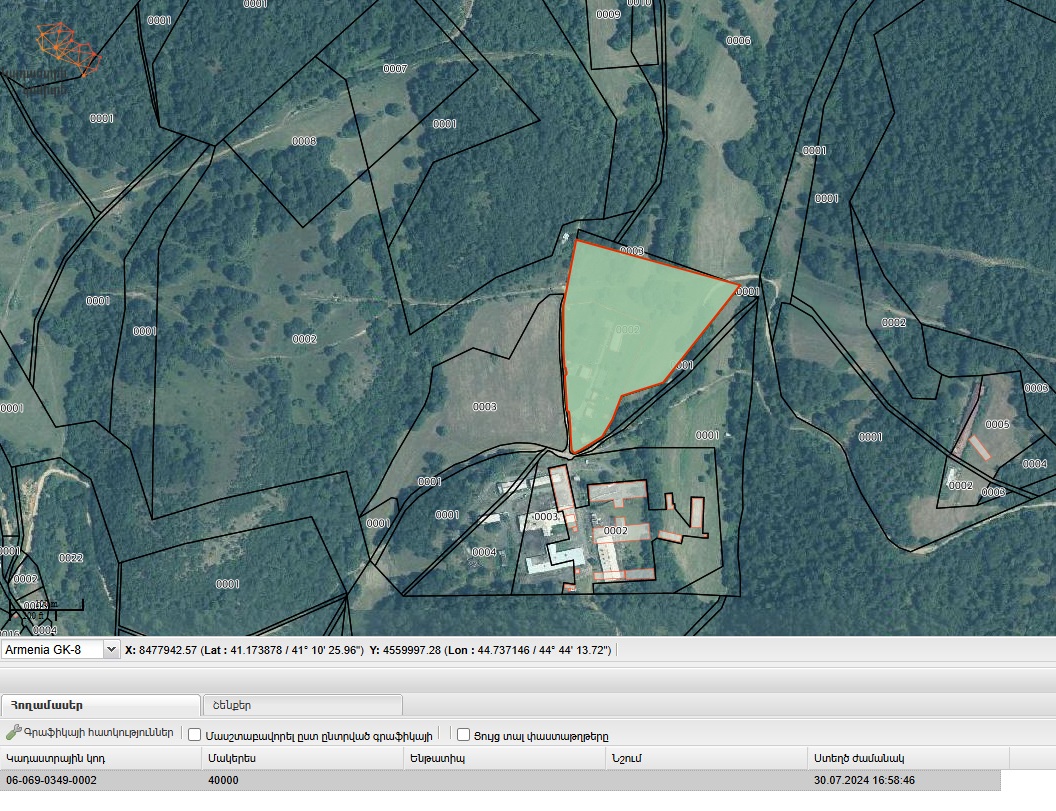Select map parcel labeled 0007
Viewport: 1056px width, 811px height.
coord(395,69)
